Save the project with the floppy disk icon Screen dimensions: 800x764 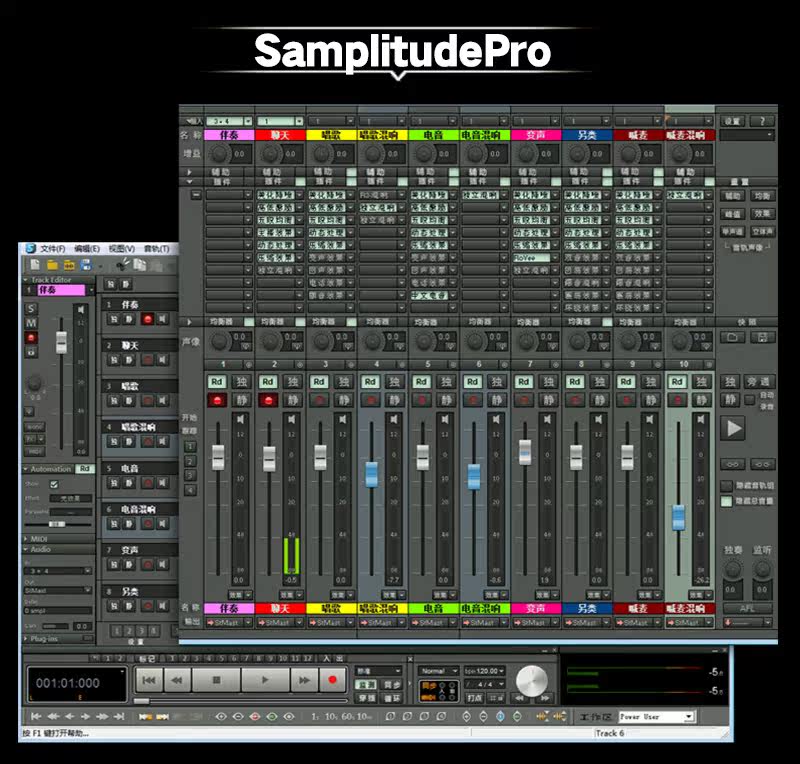(x=86, y=264)
